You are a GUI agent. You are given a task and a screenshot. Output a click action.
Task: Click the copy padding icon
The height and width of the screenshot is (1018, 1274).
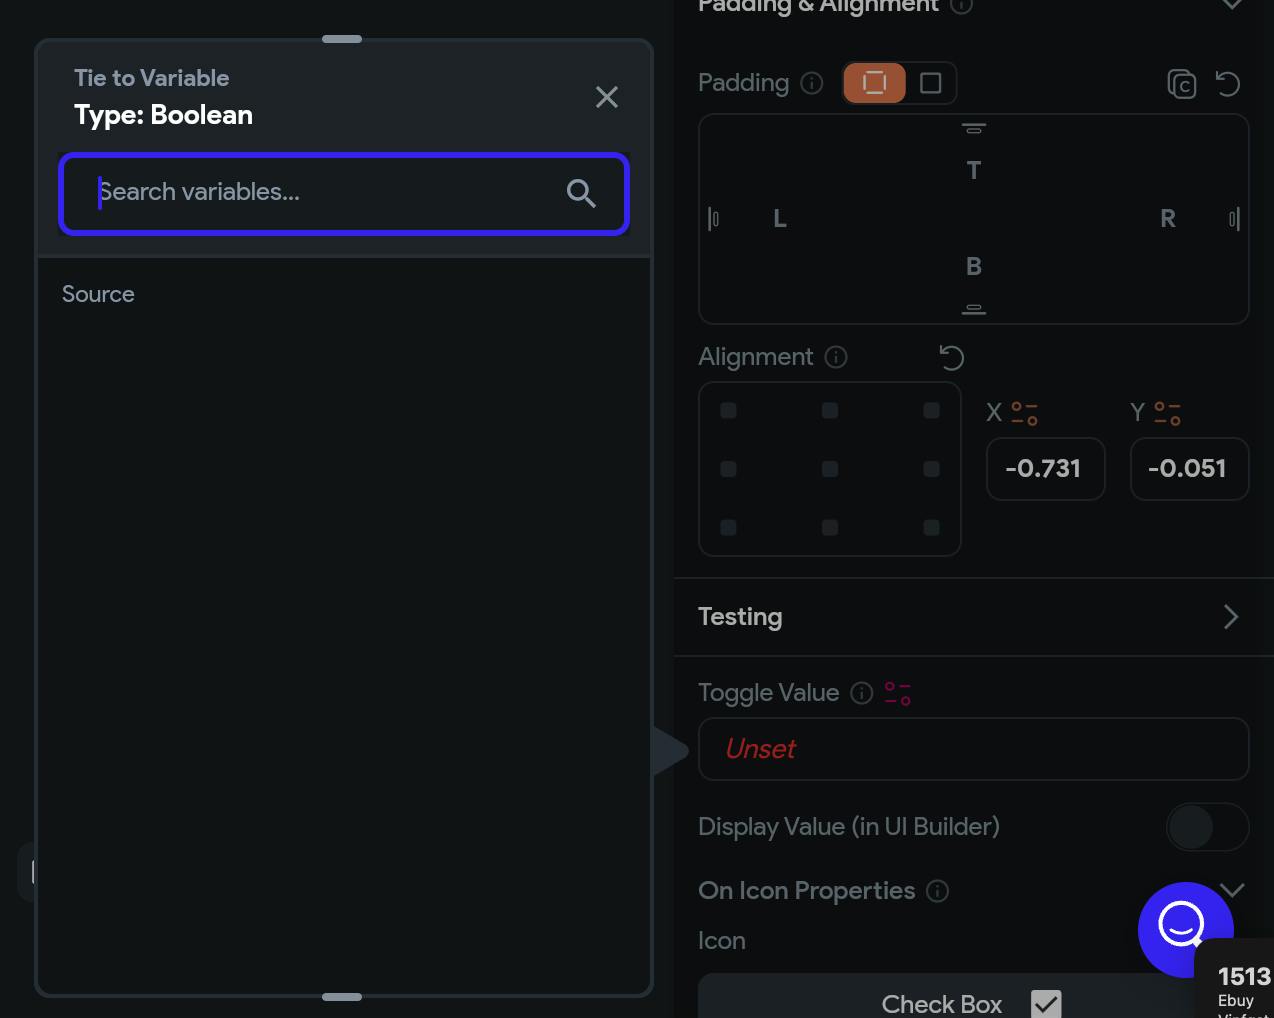(x=1182, y=84)
